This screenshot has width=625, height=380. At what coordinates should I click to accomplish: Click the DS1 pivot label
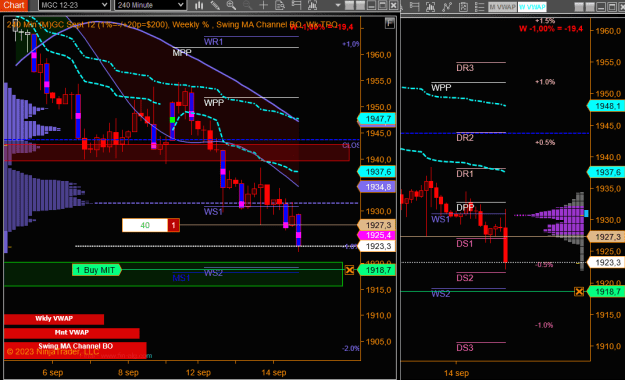coord(465,244)
